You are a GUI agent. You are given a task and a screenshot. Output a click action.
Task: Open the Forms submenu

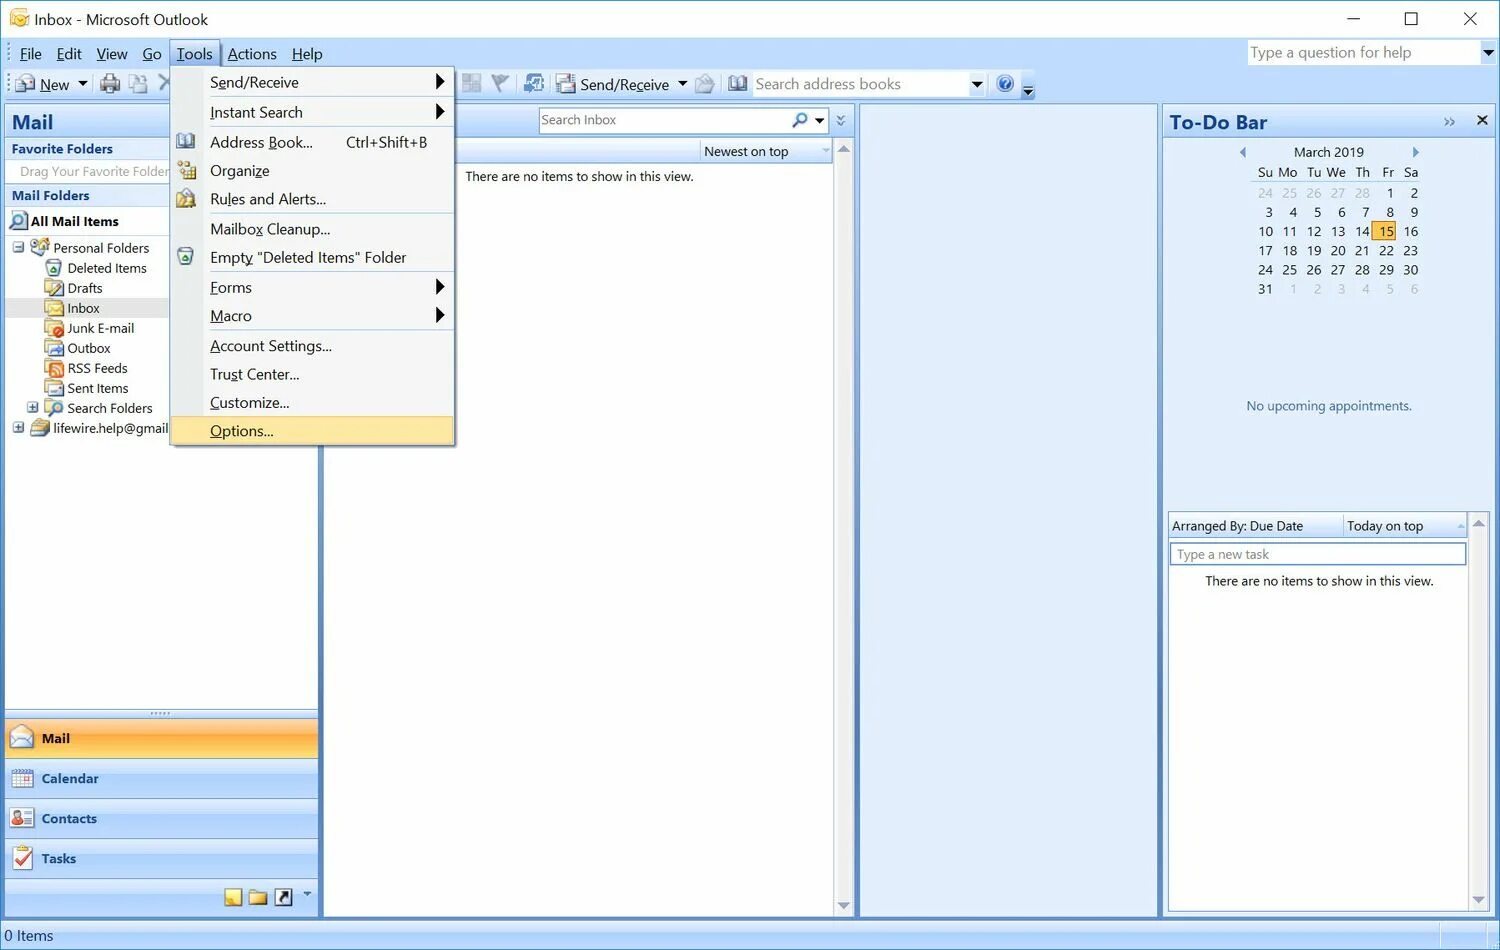click(313, 287)
